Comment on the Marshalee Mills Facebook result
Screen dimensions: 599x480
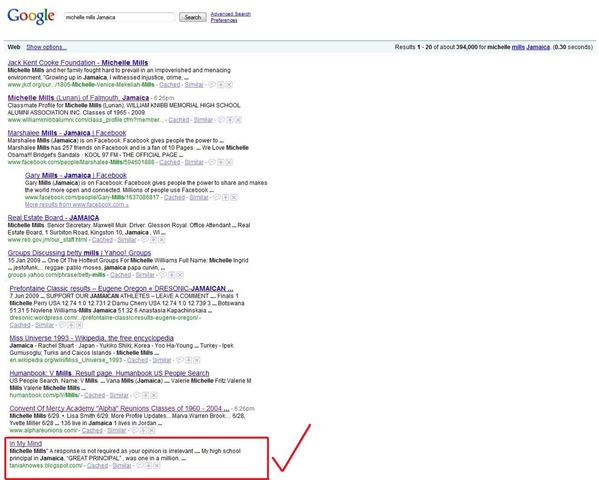[212, 162]
